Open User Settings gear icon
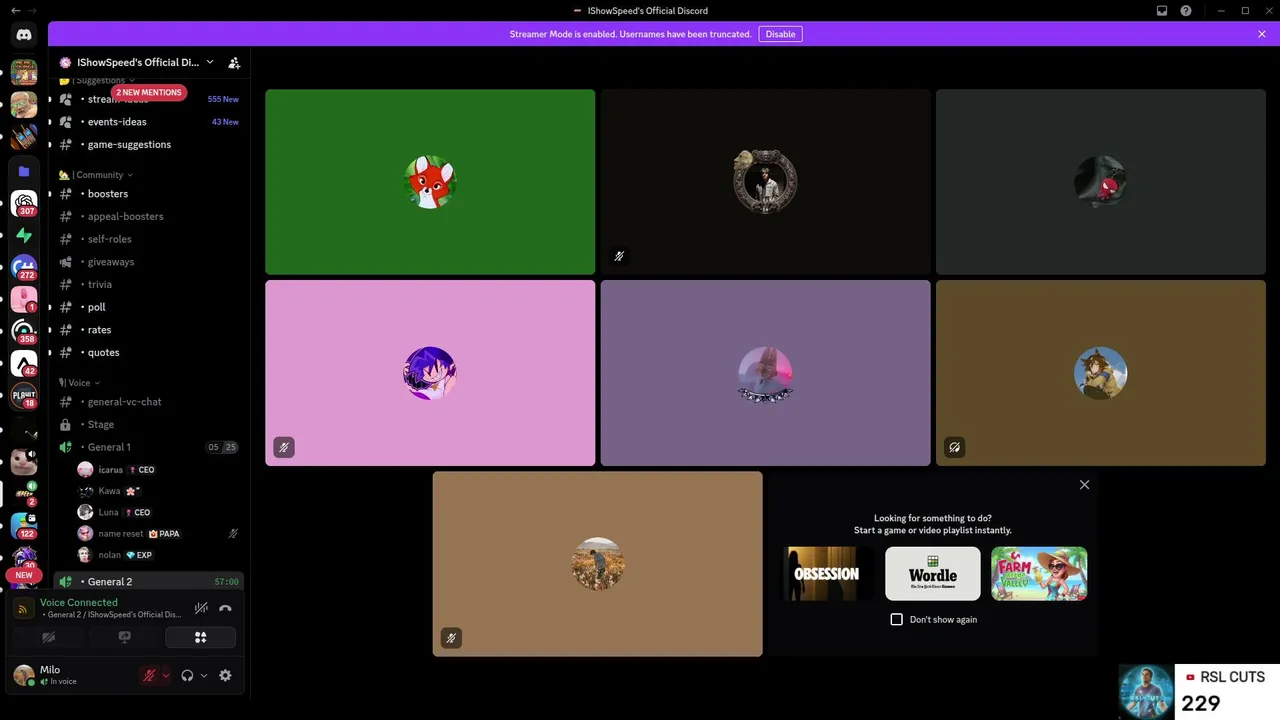 point(225,676)
